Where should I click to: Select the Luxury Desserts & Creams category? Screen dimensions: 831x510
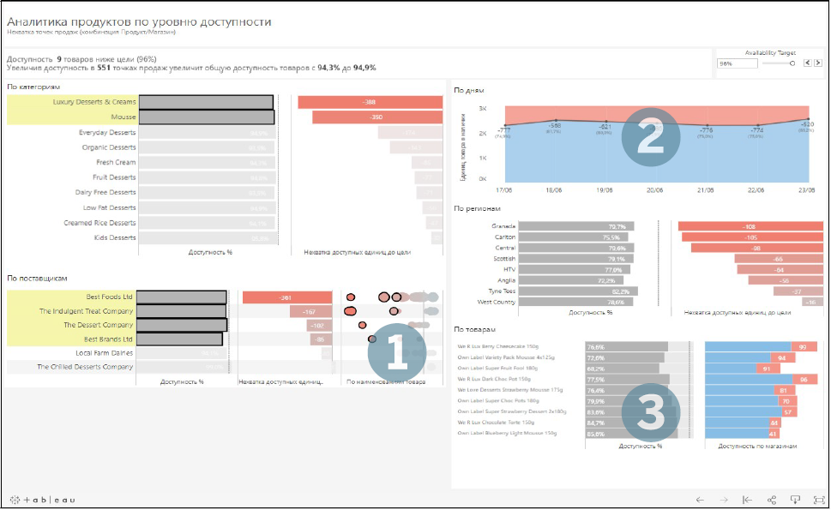point(95,102)
